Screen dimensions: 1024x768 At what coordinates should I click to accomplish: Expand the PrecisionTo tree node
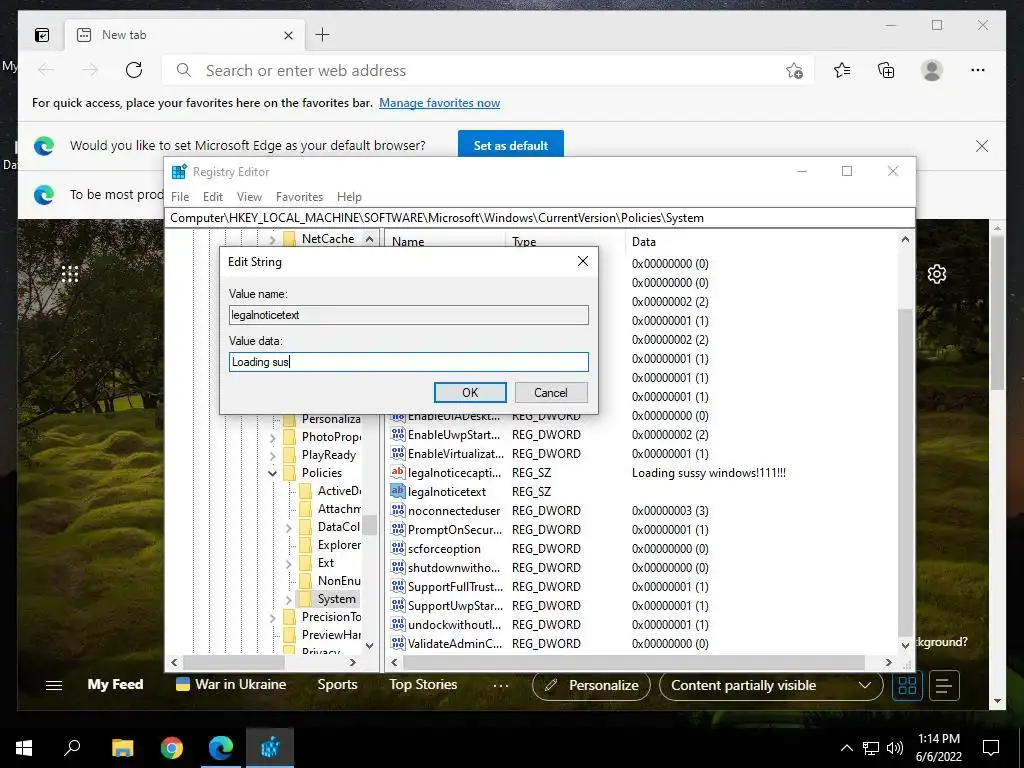point(272,618)
